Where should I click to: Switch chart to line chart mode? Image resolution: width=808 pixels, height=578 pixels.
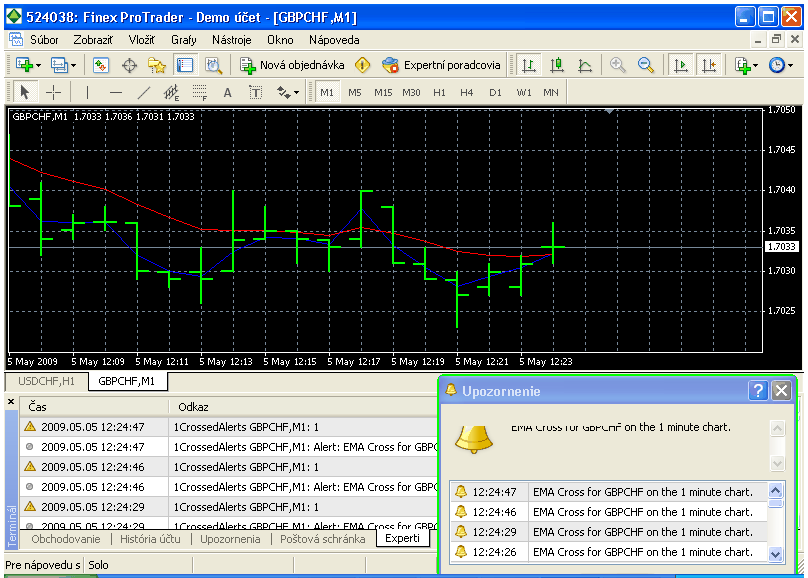(x=585, y=65)
